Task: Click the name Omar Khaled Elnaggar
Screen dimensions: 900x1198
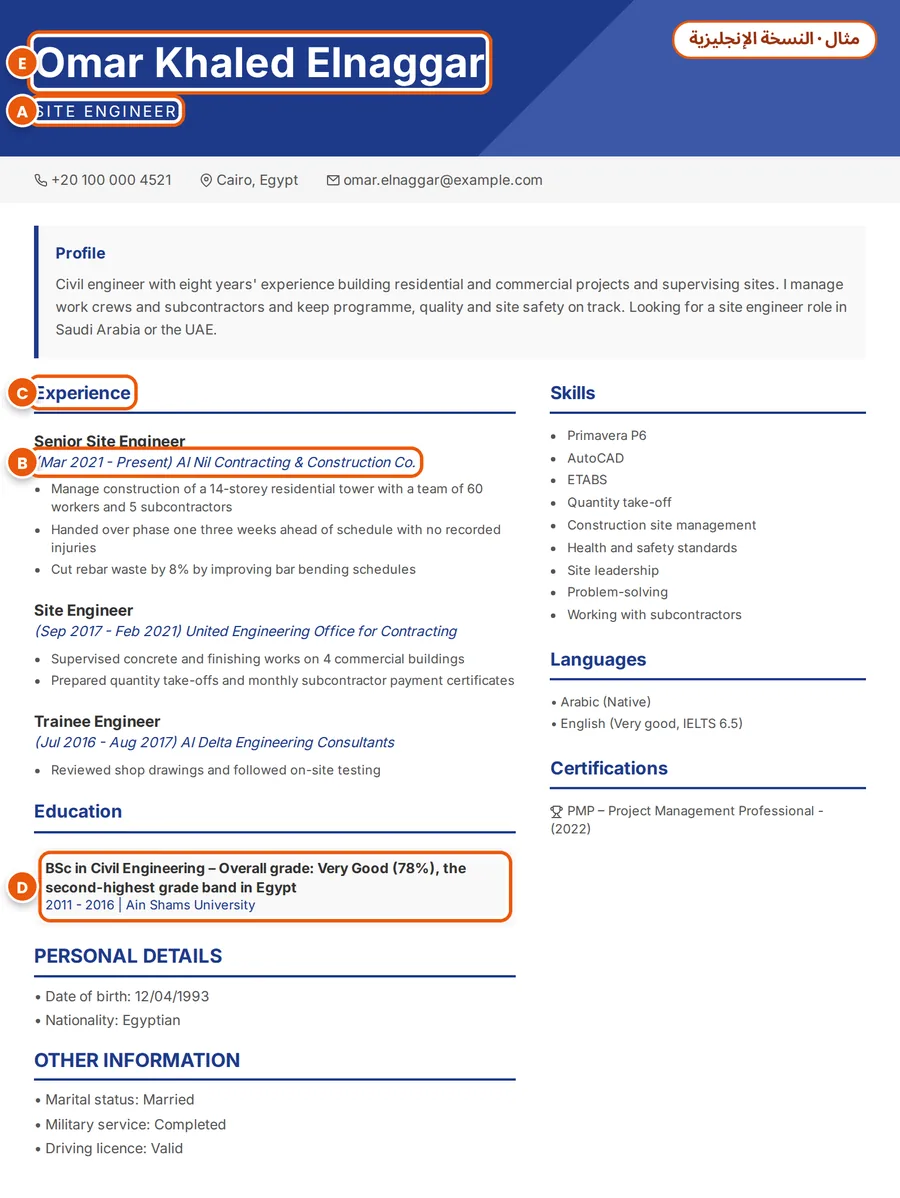Action: pyautogui.click(x=261, y=63)
